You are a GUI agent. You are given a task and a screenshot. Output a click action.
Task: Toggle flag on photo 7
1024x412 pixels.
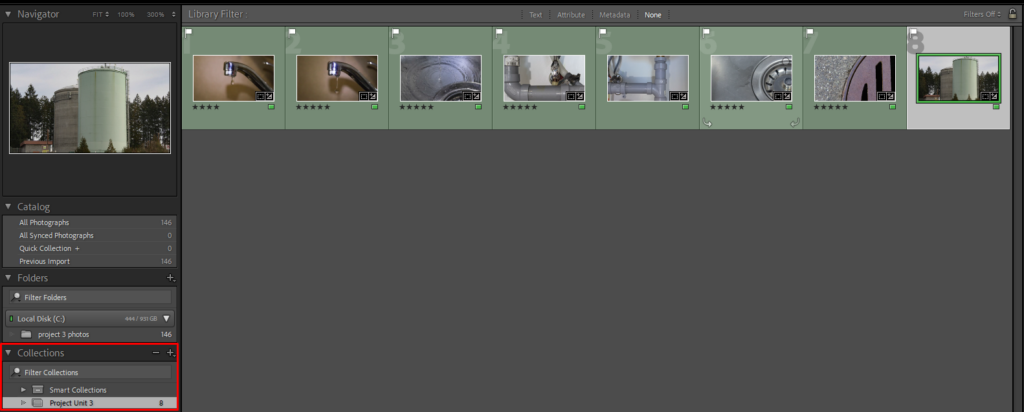point(809,33)
